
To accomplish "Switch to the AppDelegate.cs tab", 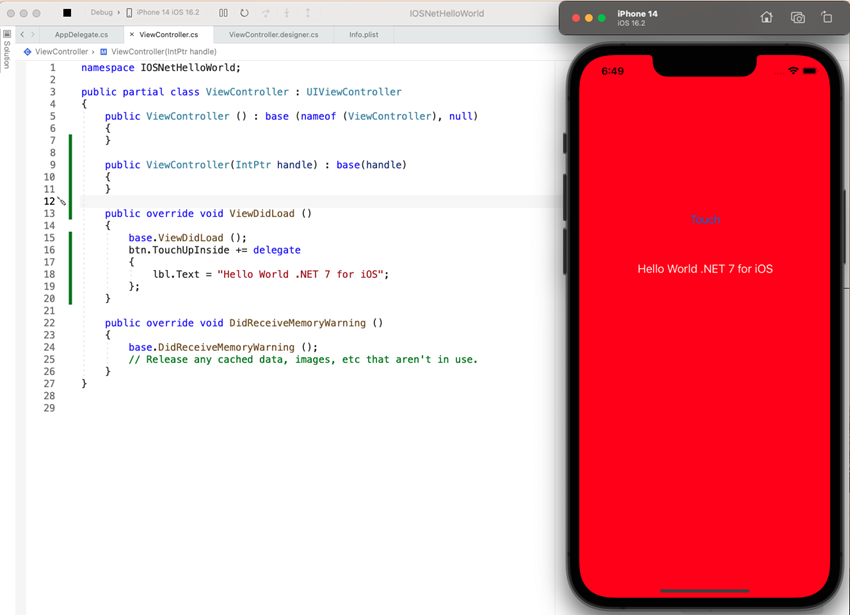I will (x=80, y=34).
